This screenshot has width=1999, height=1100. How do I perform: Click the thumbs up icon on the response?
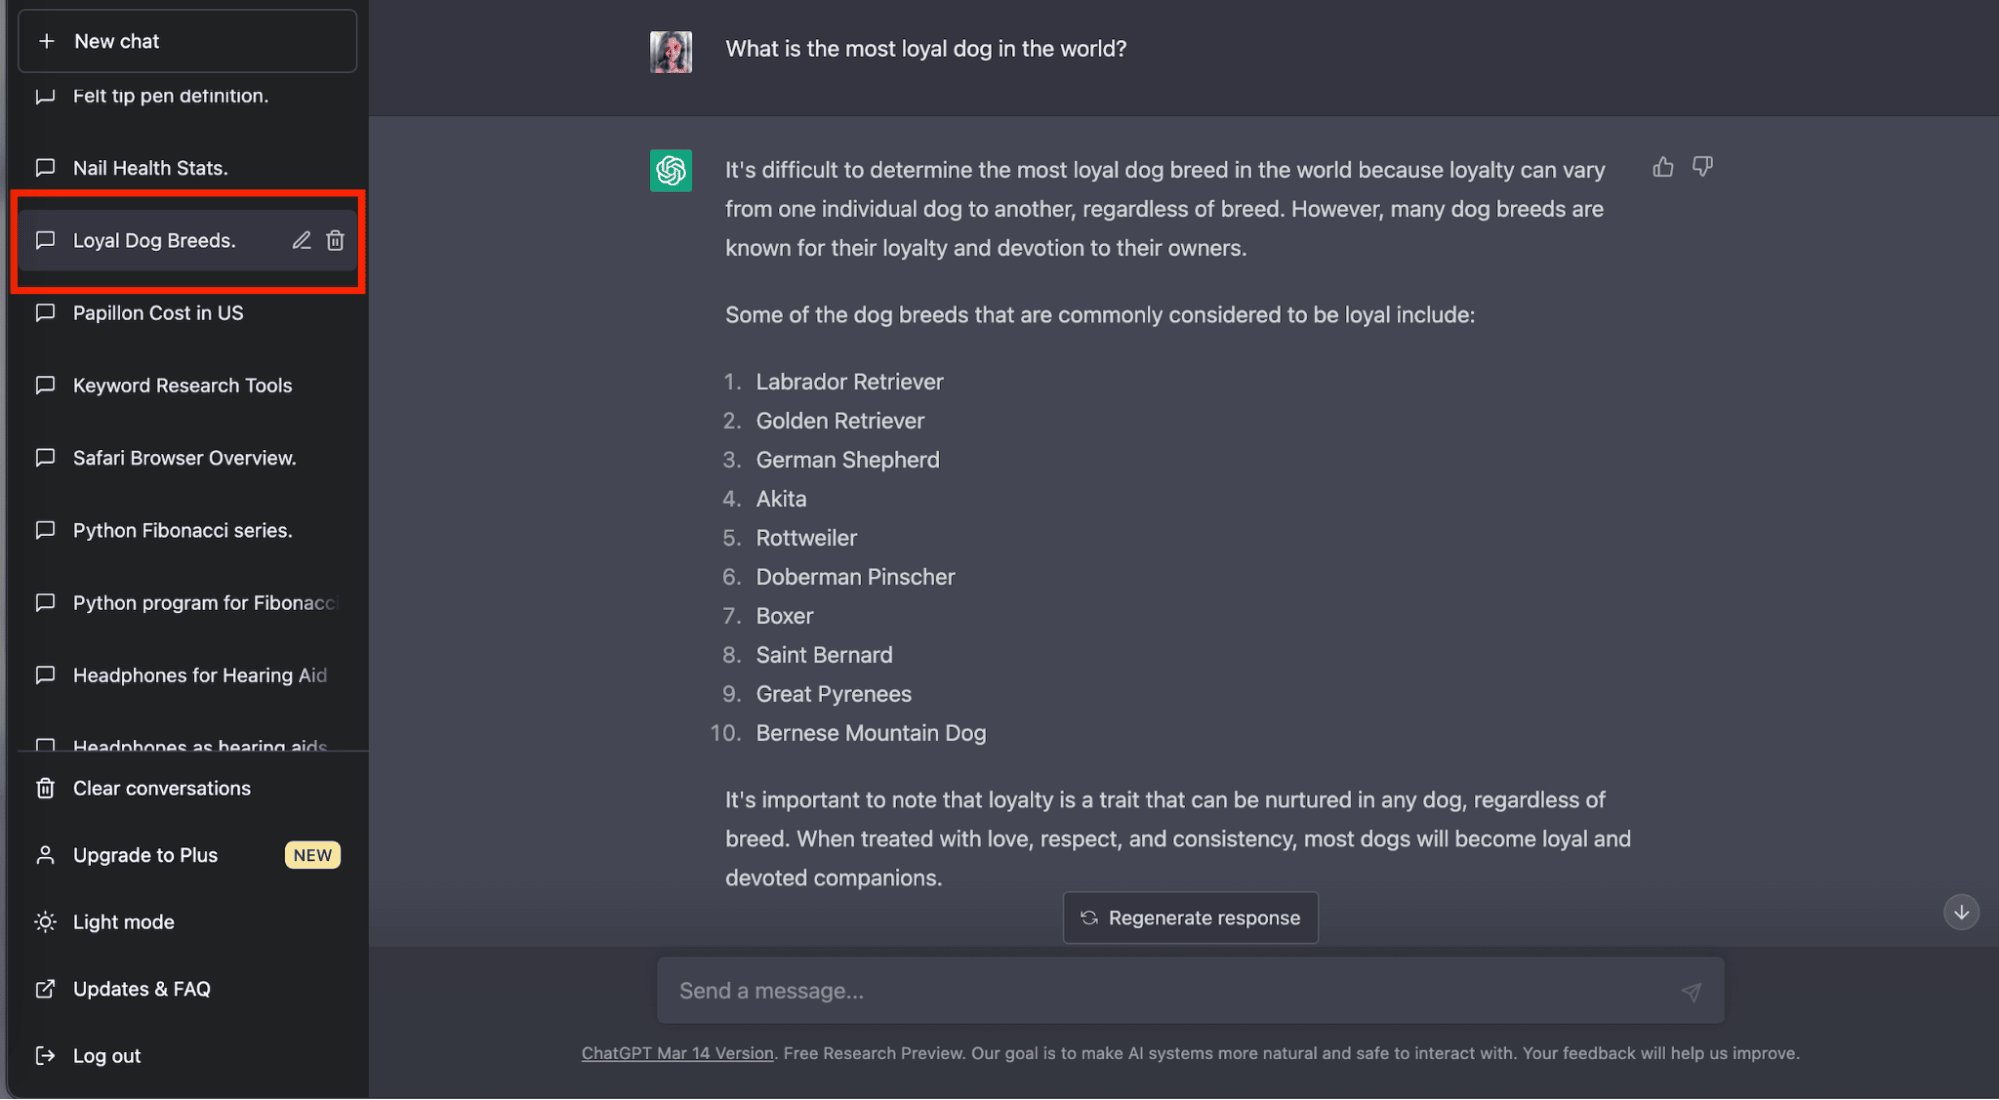tap(1663, 167)
